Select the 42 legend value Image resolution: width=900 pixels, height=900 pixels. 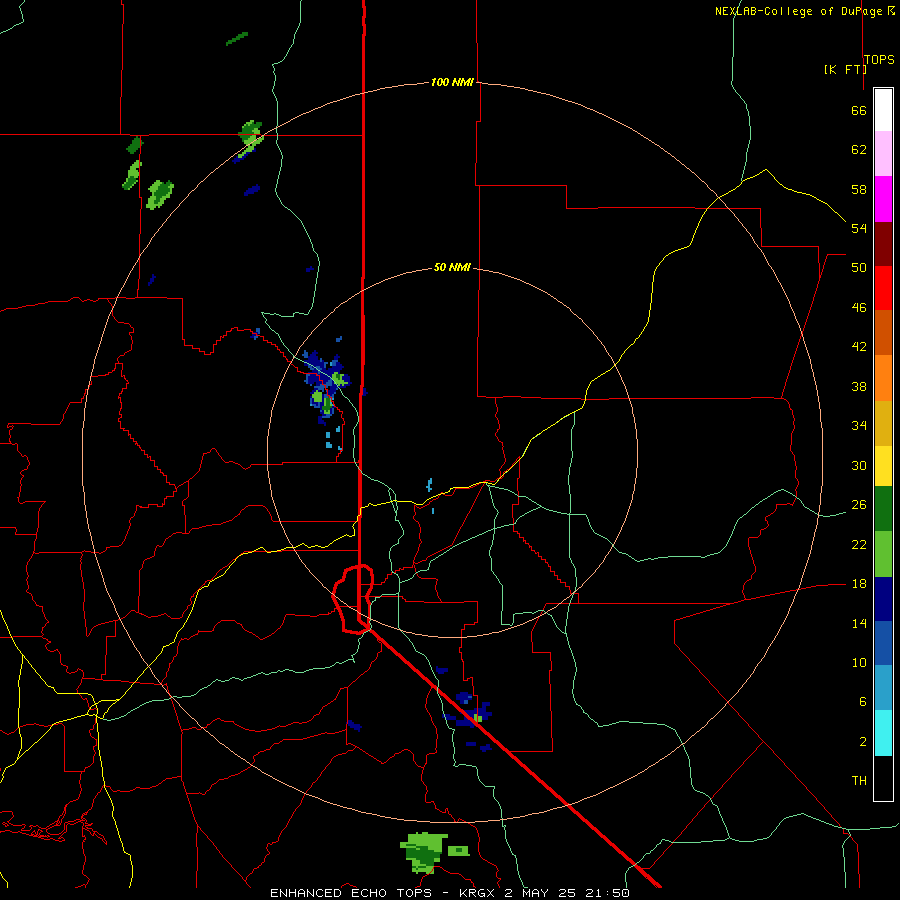859,347
